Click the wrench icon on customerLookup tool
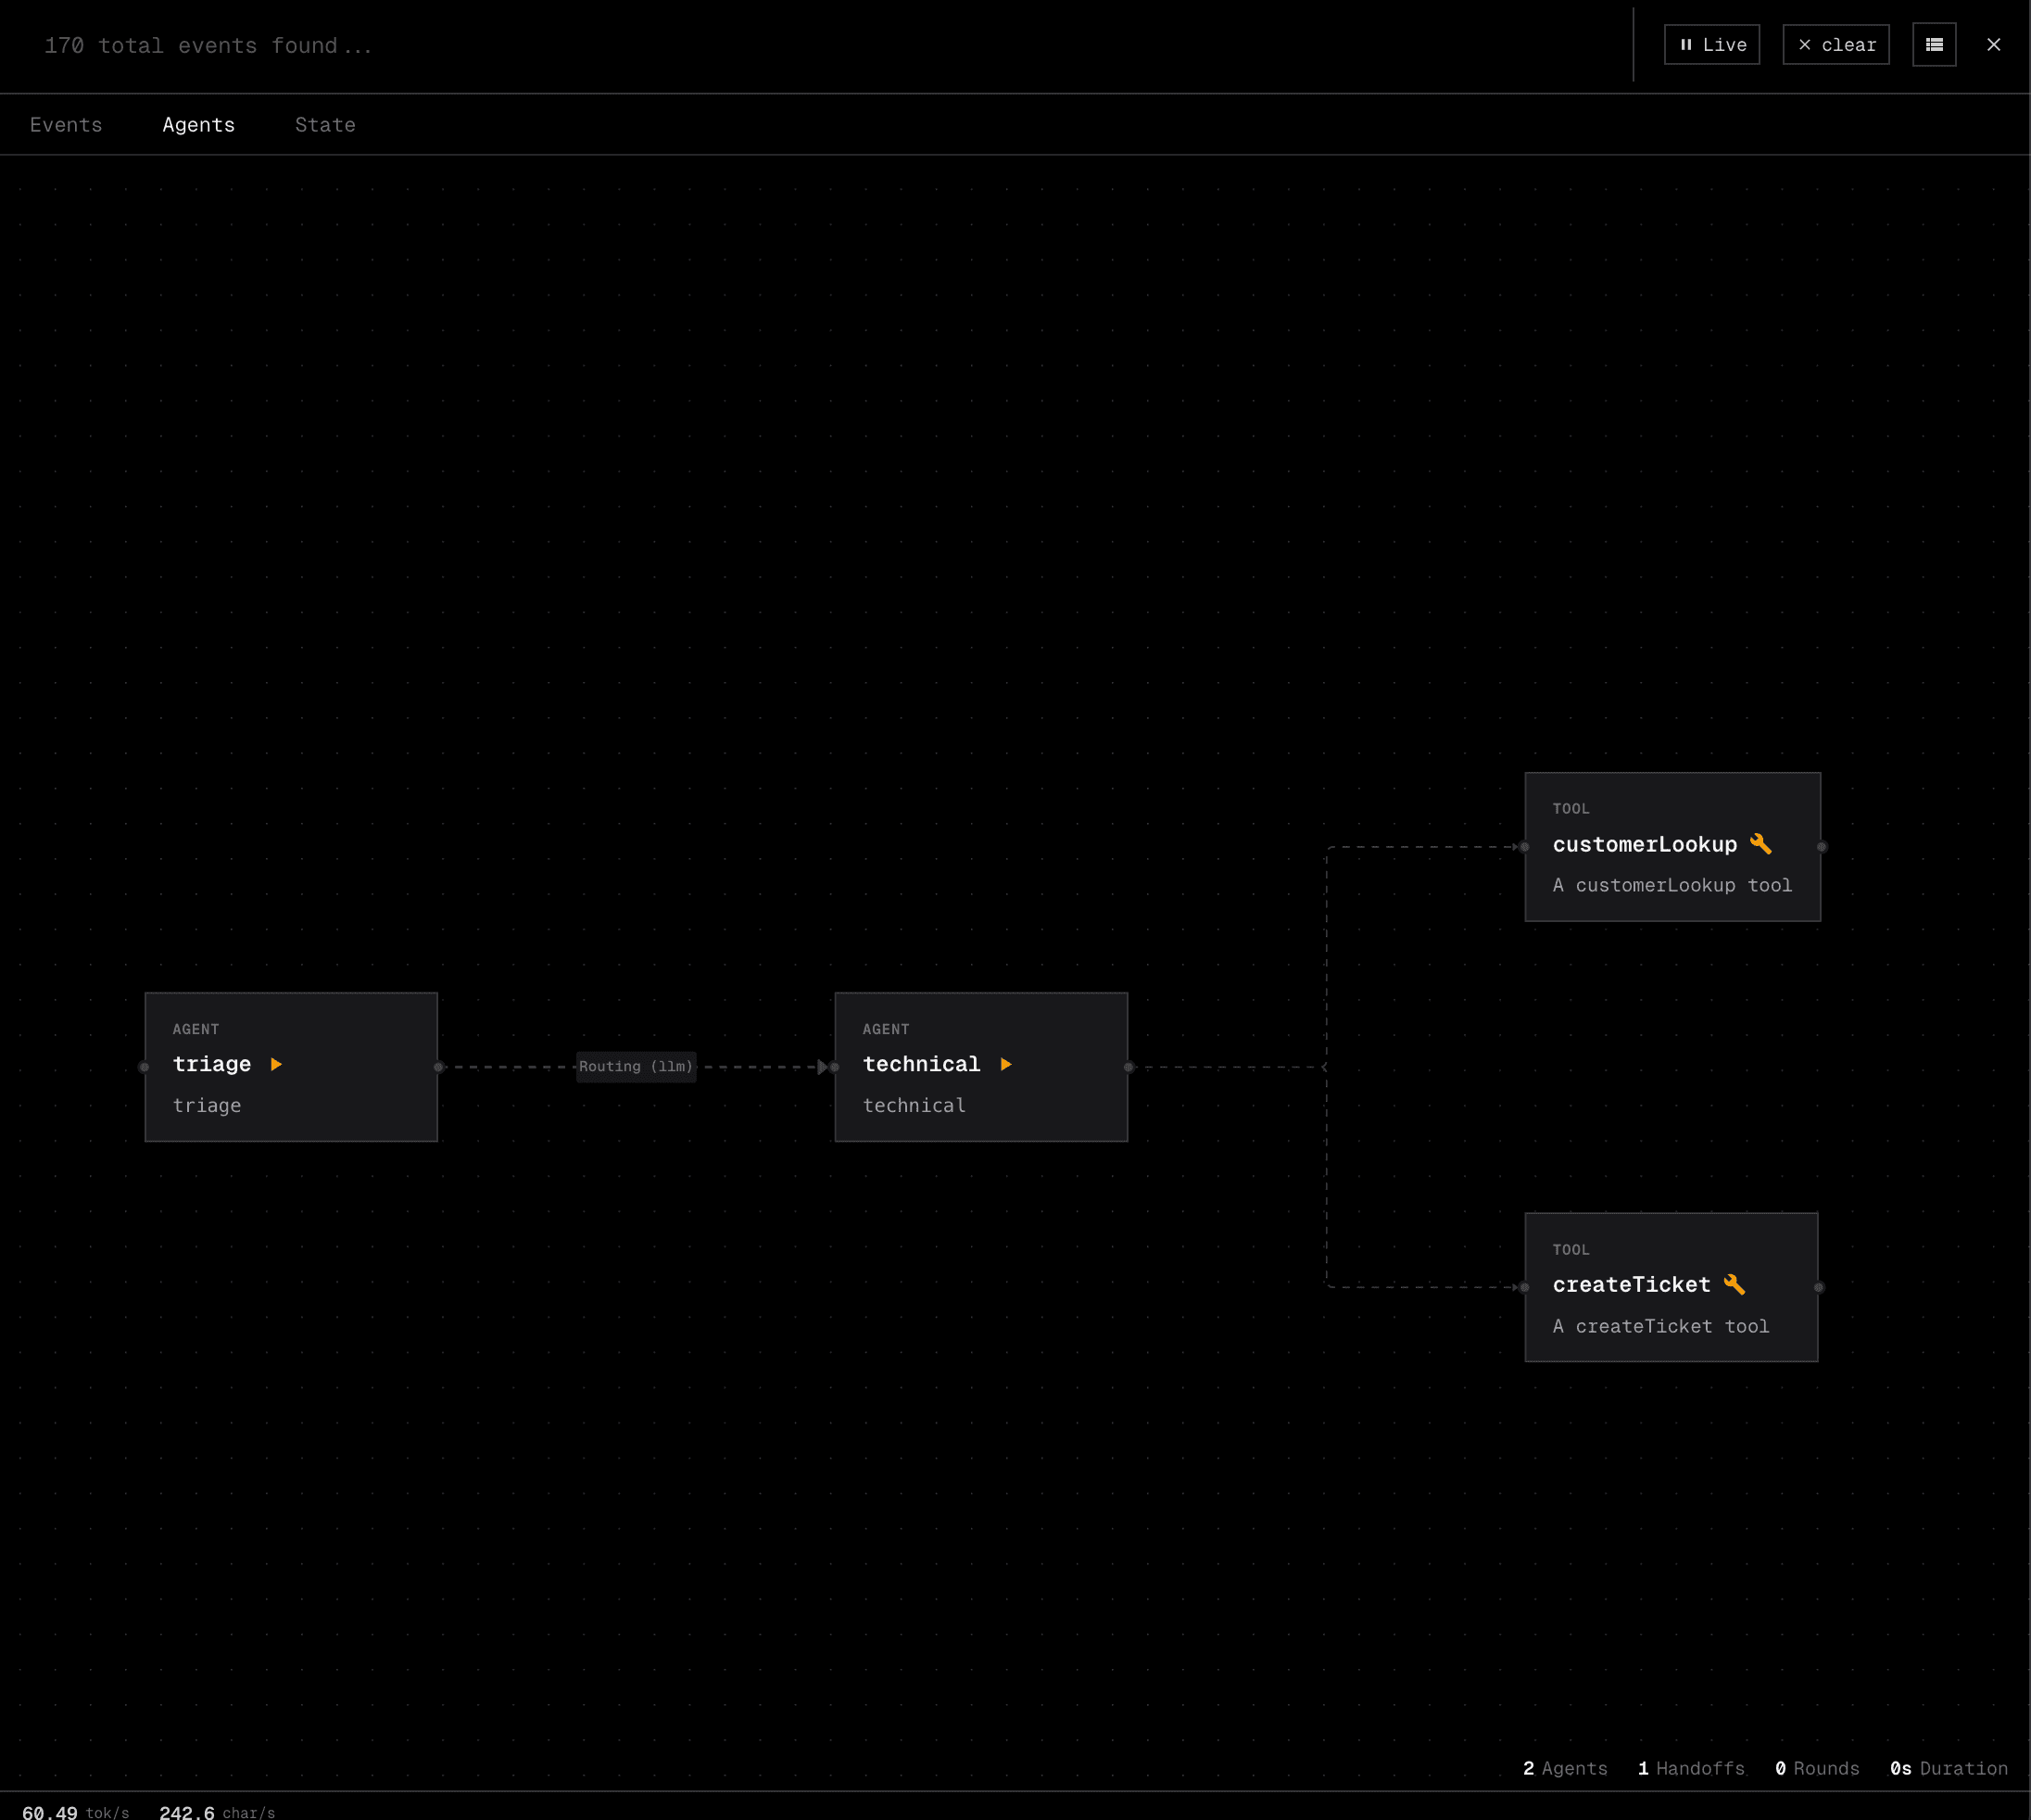This screenshot has width=2031, height=1820. point(1761,843)
